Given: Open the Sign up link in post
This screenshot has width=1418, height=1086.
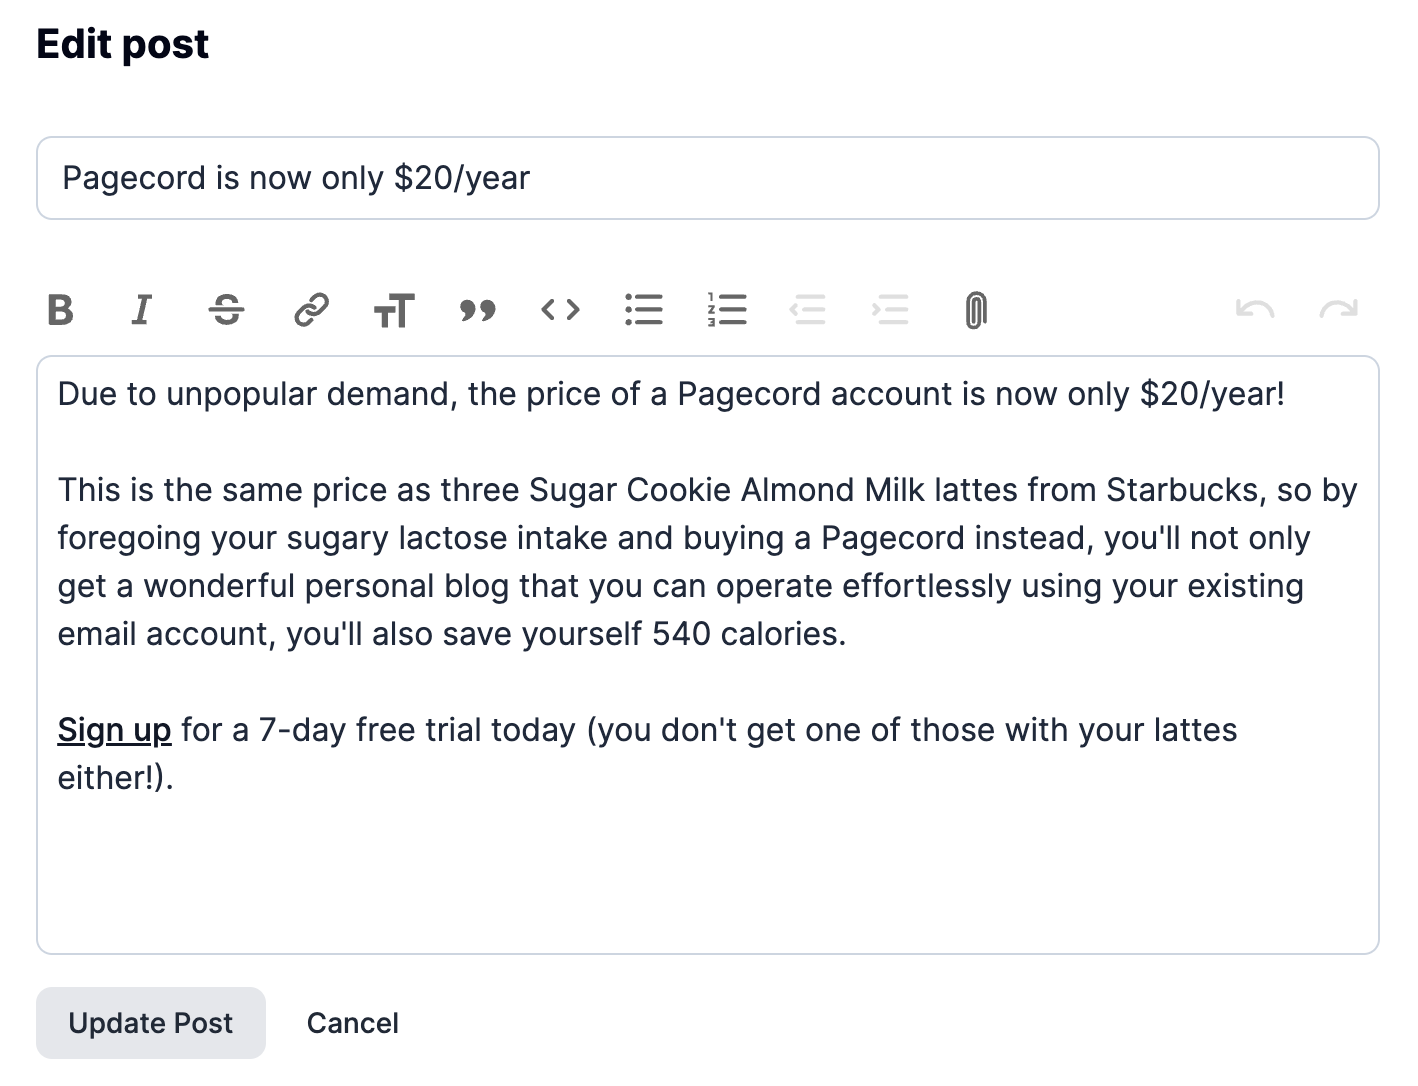Looking at the screenshot, I should point(114,730).
